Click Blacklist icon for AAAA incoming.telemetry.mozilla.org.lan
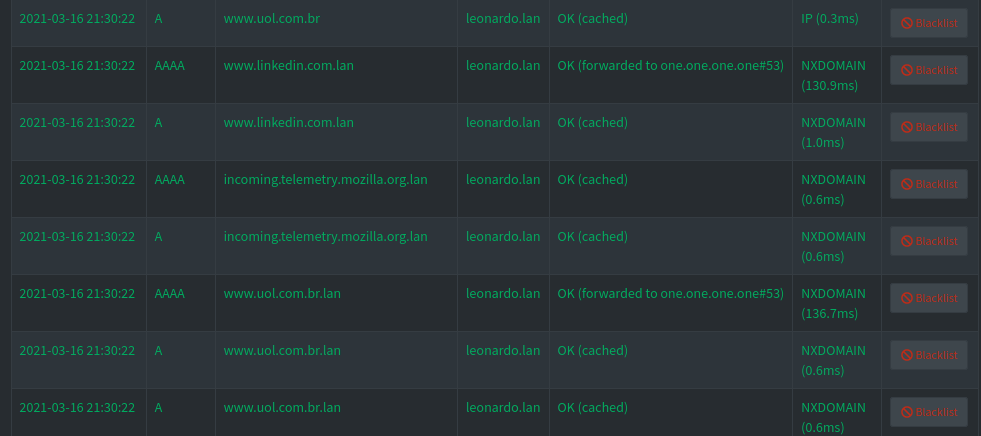The height and width of the screenshot is (436, 981). pos(928,184)
